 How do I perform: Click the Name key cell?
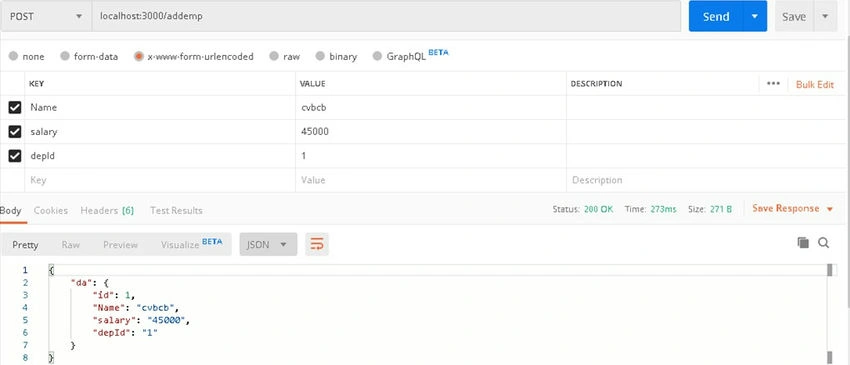pos(160,107)
